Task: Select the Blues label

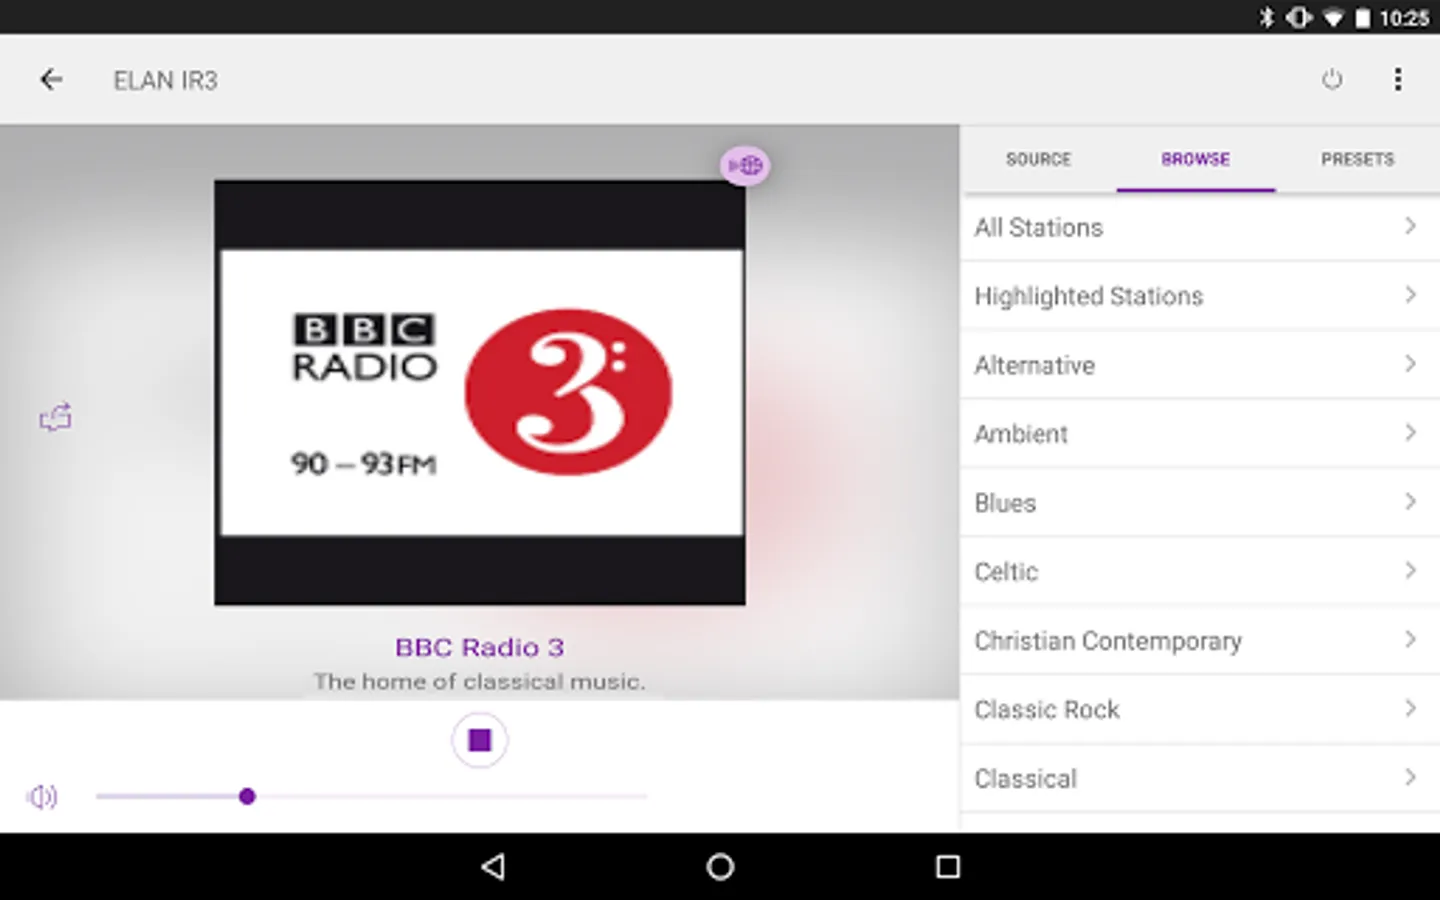Action: pos(1005,503)
